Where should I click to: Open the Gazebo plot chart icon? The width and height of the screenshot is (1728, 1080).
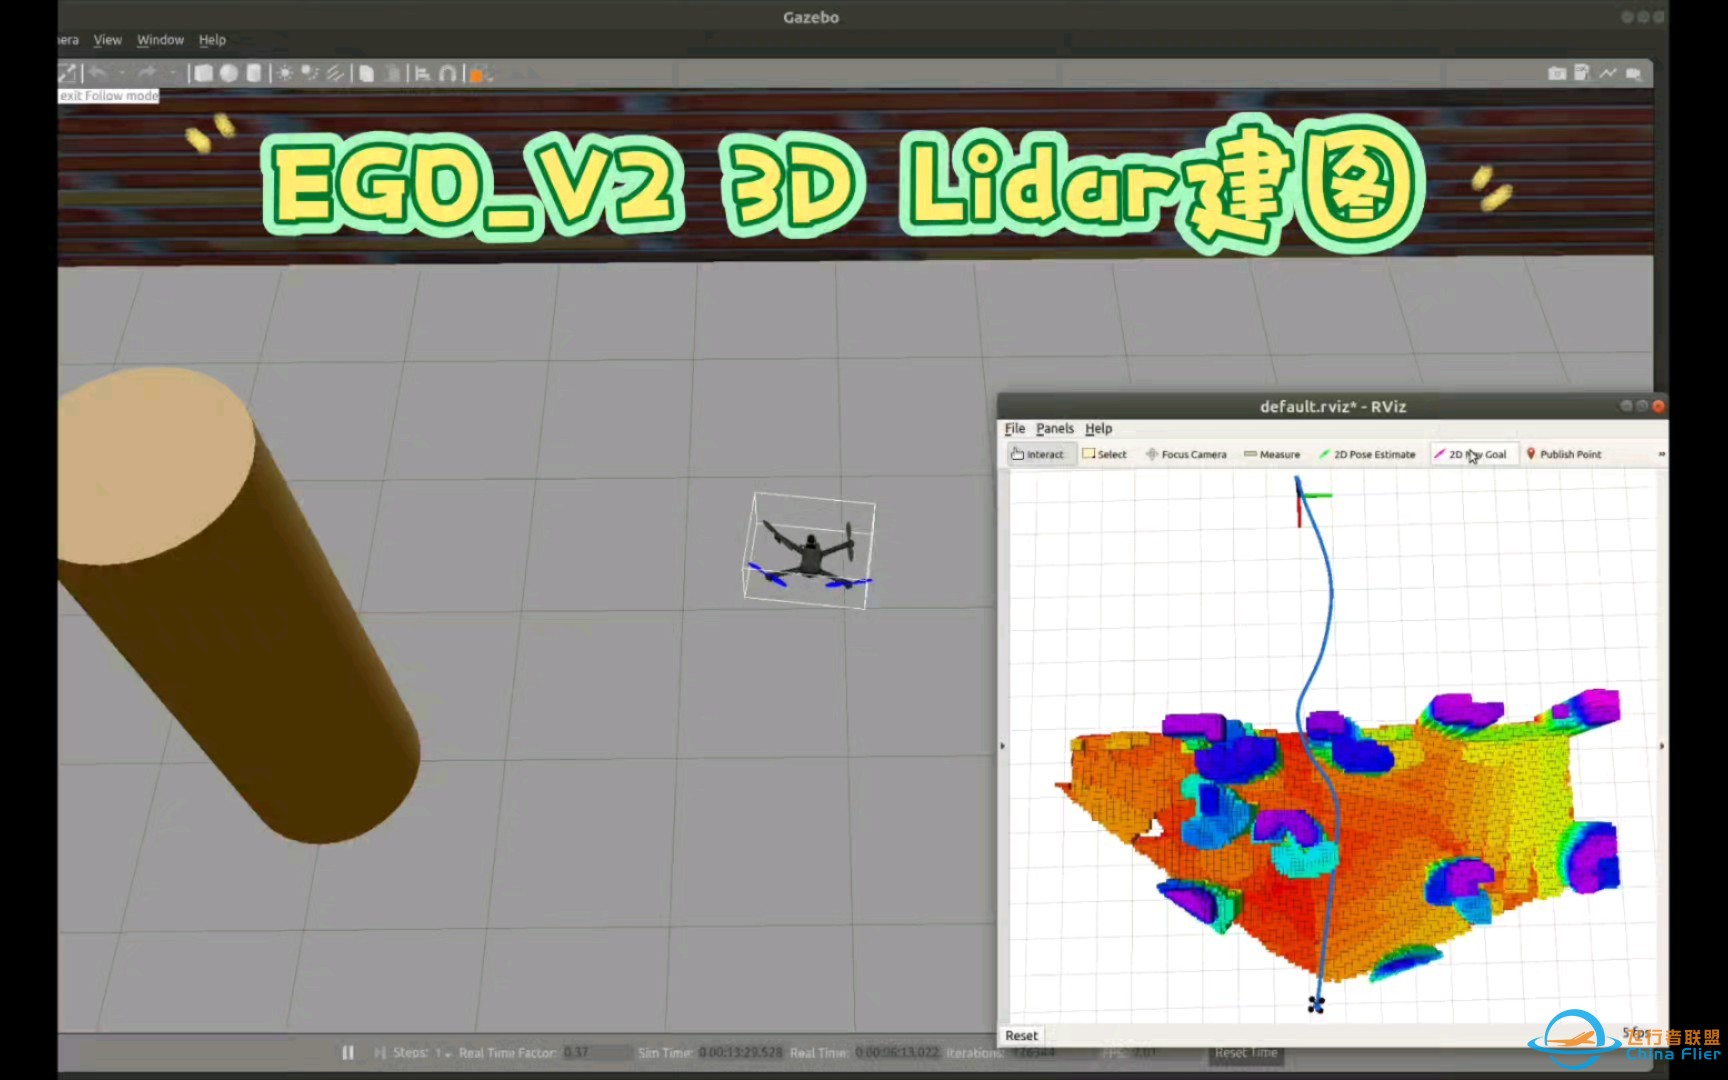[x=1608, y=73]
